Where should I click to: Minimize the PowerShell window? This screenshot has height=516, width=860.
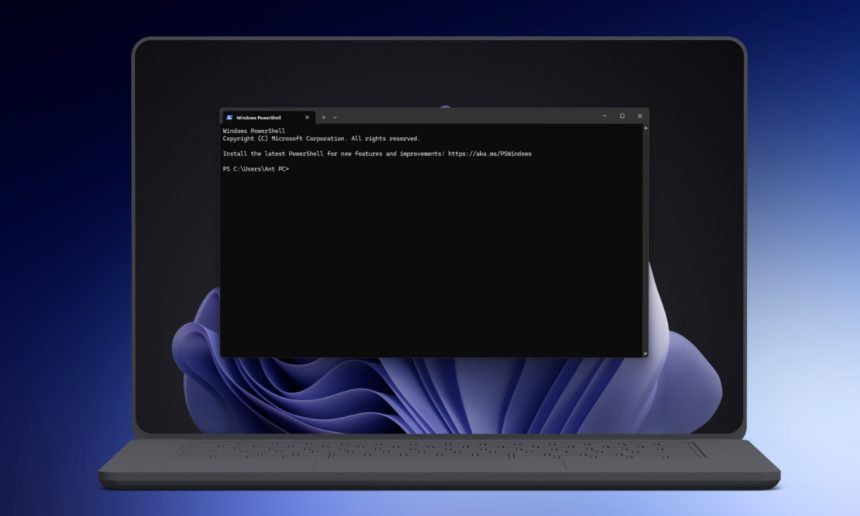(604, 116)
